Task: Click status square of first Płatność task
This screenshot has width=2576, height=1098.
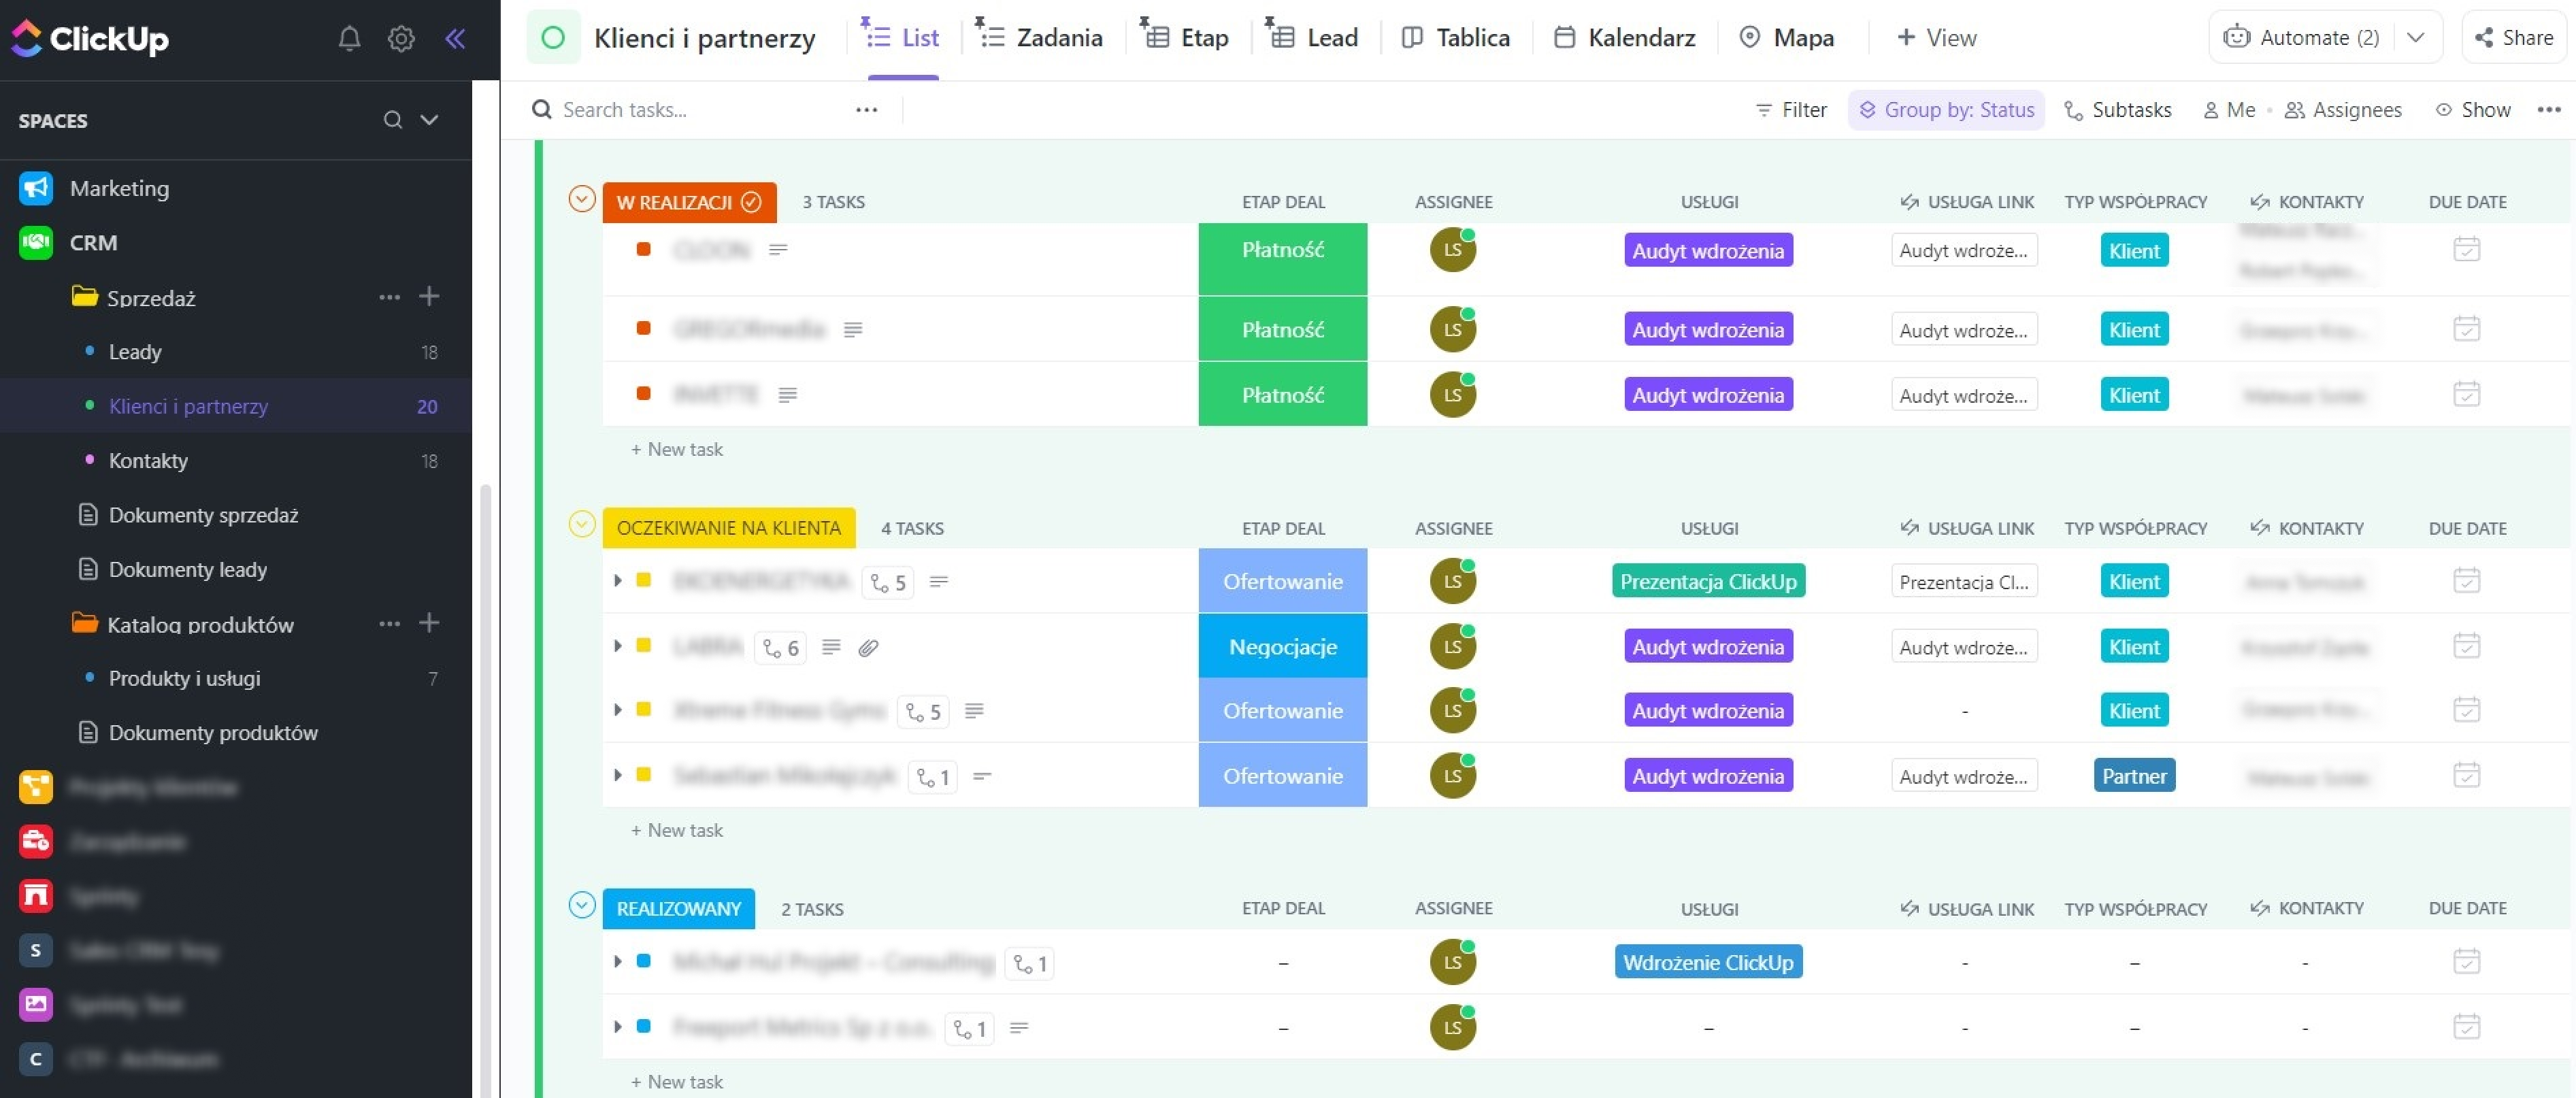Action: click(x=643, y=249)
